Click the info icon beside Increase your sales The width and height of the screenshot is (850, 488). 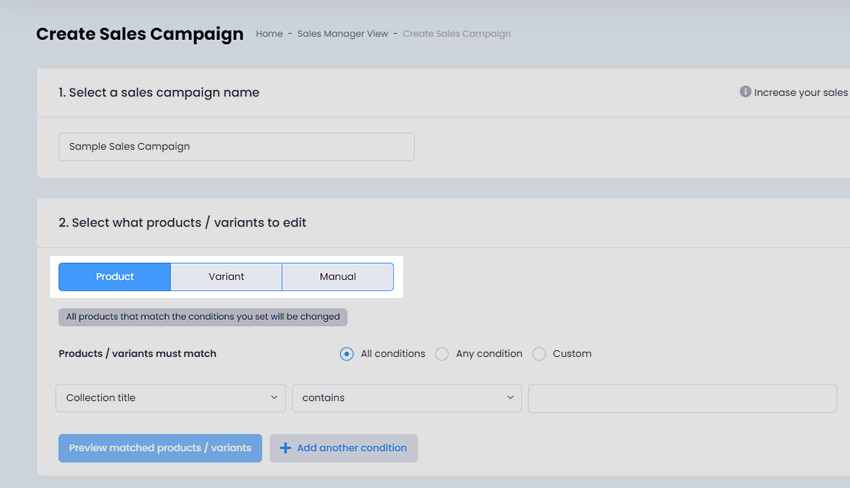(745, 92)
